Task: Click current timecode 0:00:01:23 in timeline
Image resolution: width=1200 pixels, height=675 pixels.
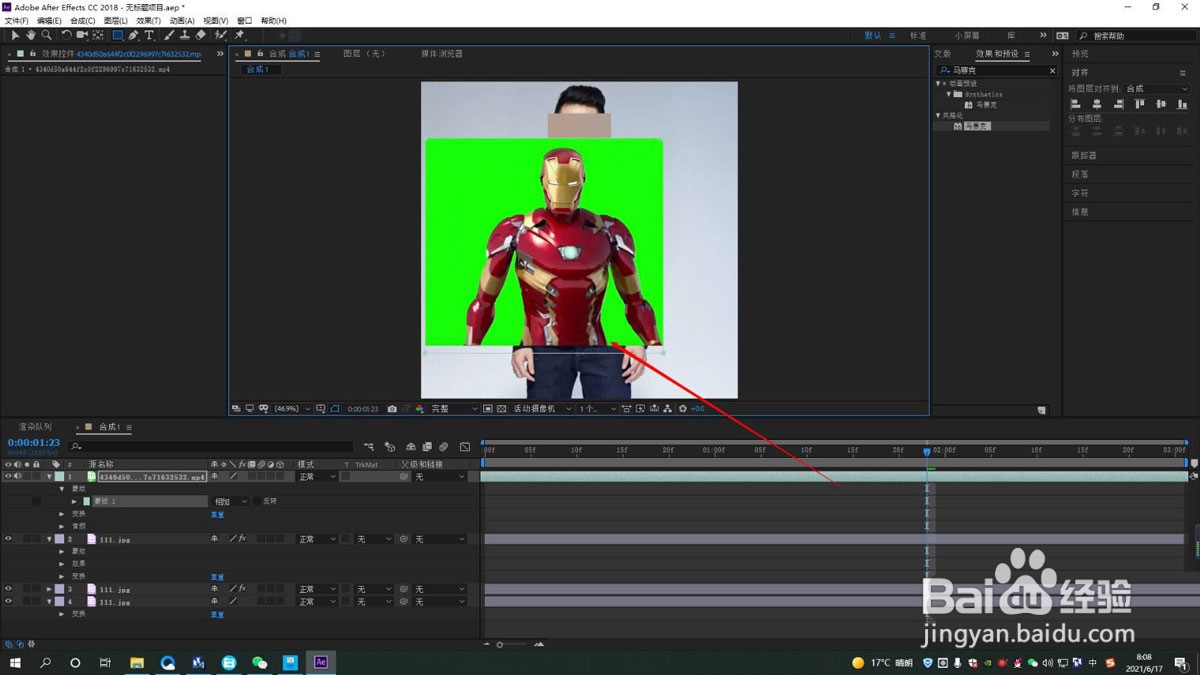Action: coord(34,443)
